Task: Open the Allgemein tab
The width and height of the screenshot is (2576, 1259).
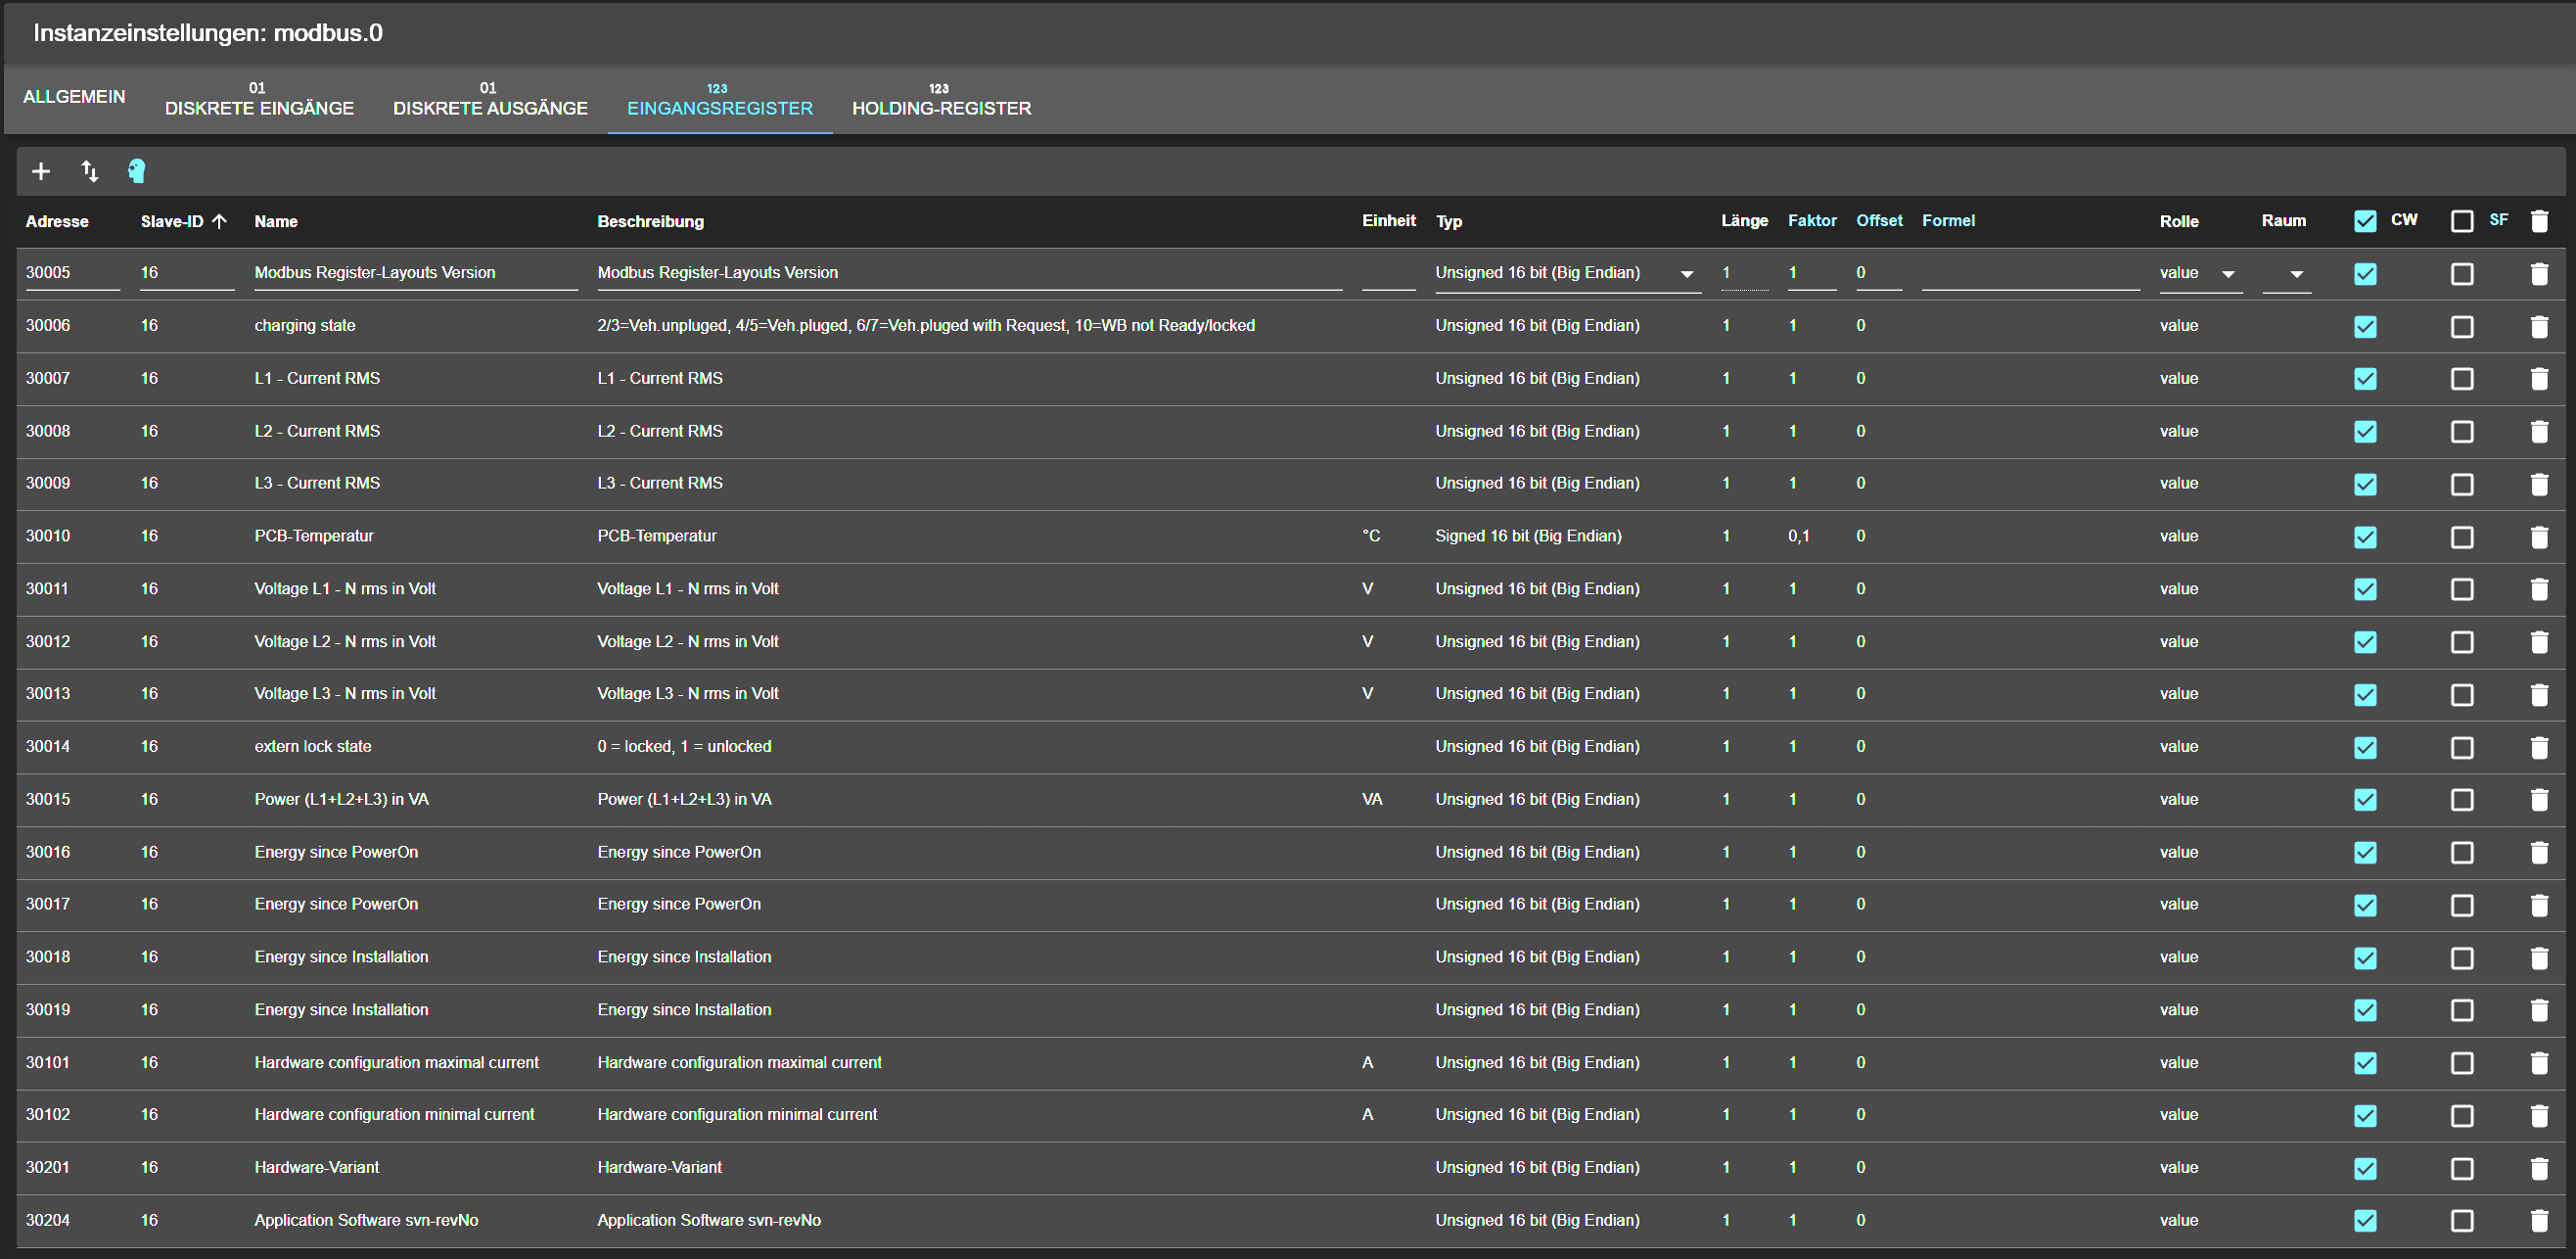Action: [x=74, y=97]
